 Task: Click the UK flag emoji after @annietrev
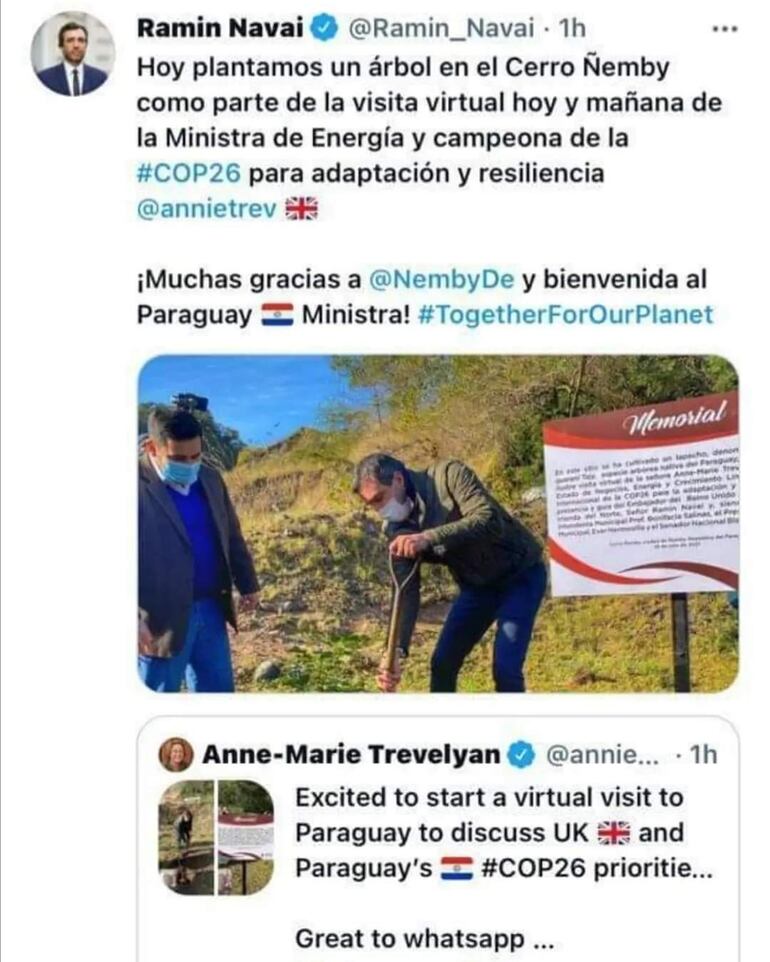coord(302,209)
